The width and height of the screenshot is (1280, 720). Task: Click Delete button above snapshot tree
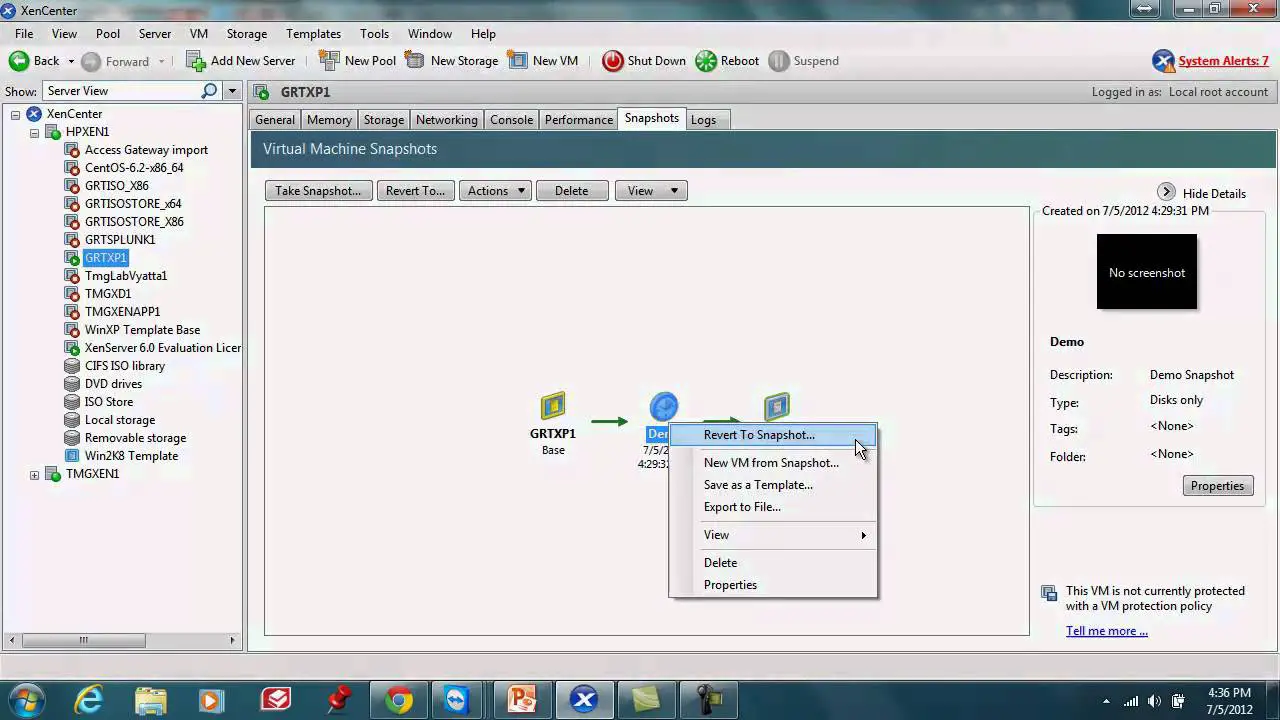click(571, 191)
